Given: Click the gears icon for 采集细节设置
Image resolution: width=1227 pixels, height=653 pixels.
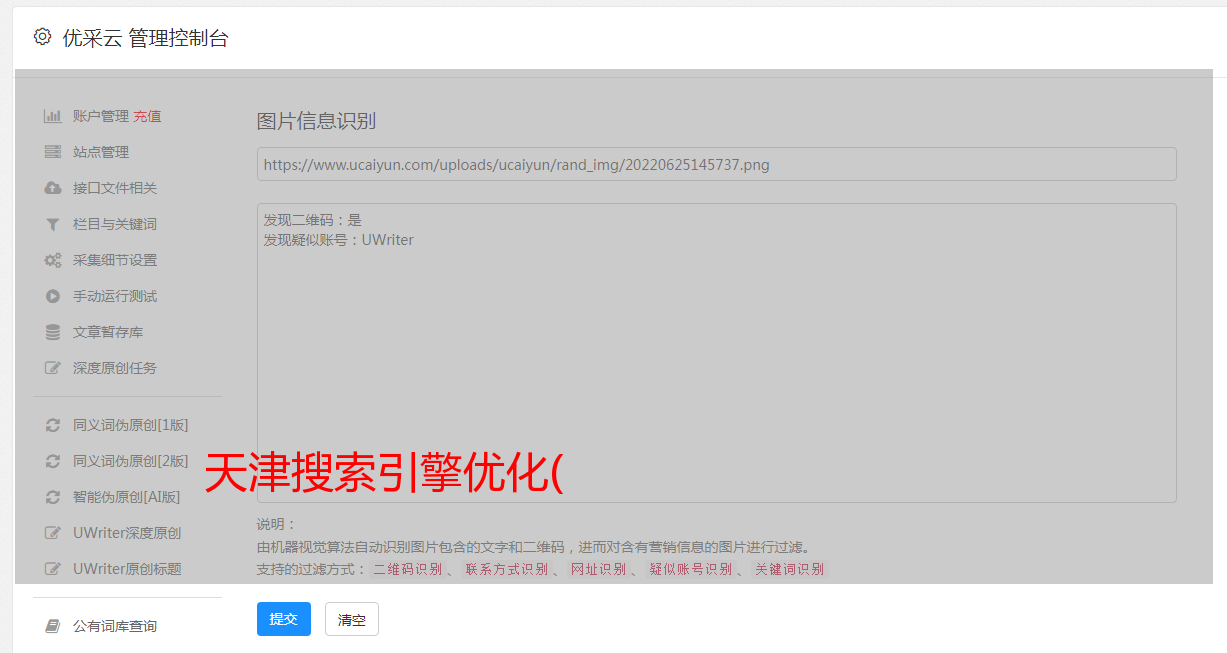Looking at the screenshot, I should (53, 260).
